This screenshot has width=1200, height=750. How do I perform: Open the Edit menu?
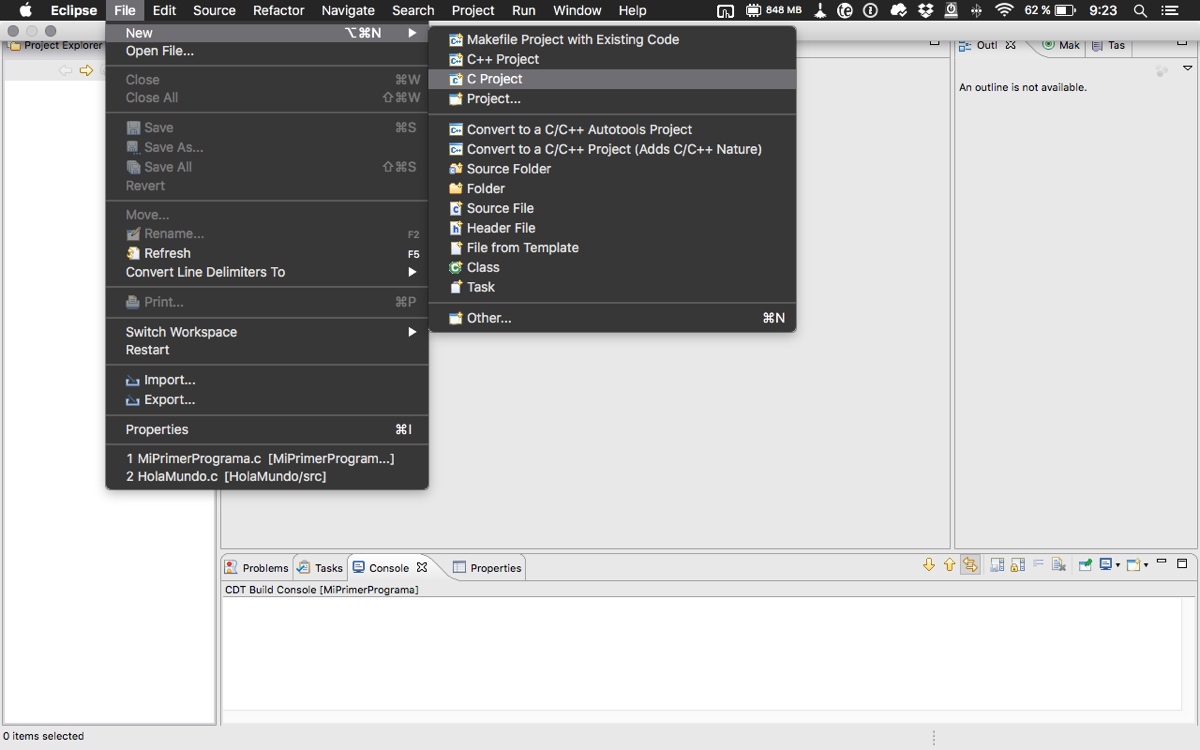tap(164, 11)
